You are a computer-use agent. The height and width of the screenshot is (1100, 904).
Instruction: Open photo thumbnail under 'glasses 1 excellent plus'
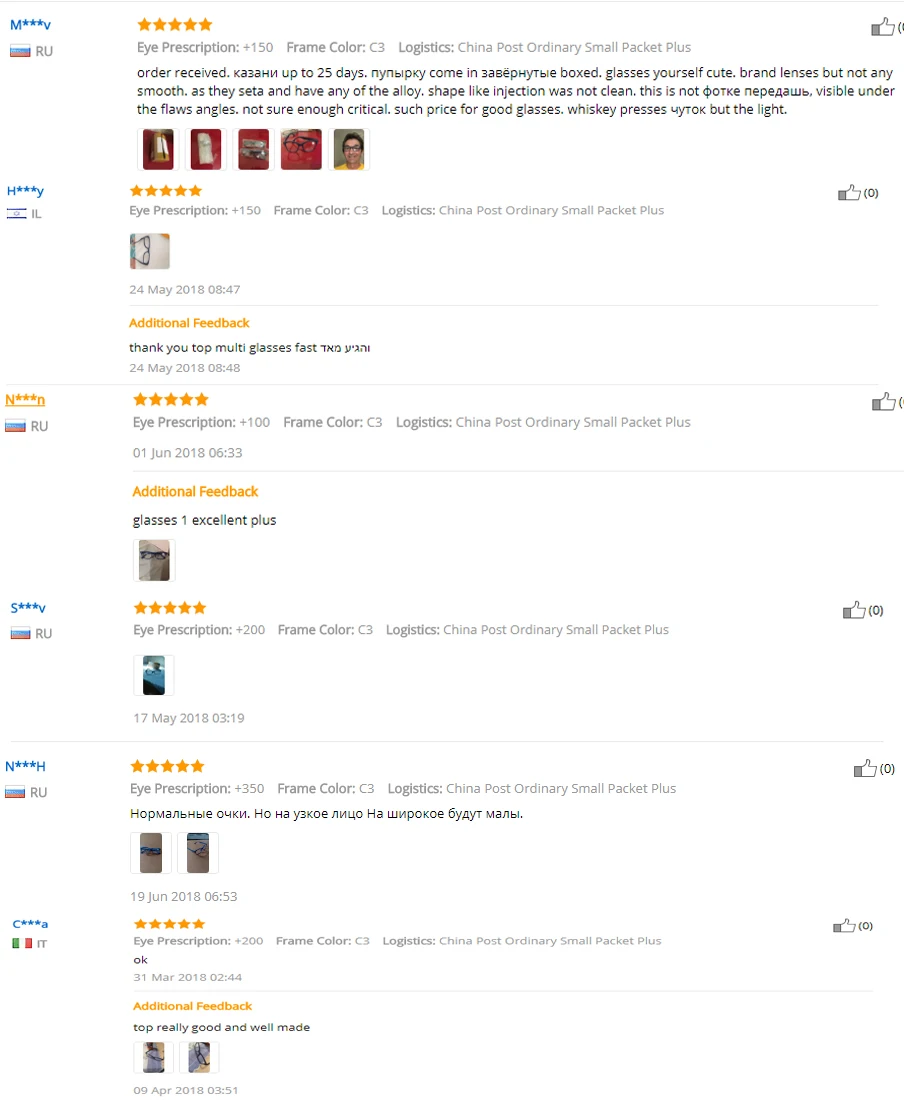coord(154,561)
